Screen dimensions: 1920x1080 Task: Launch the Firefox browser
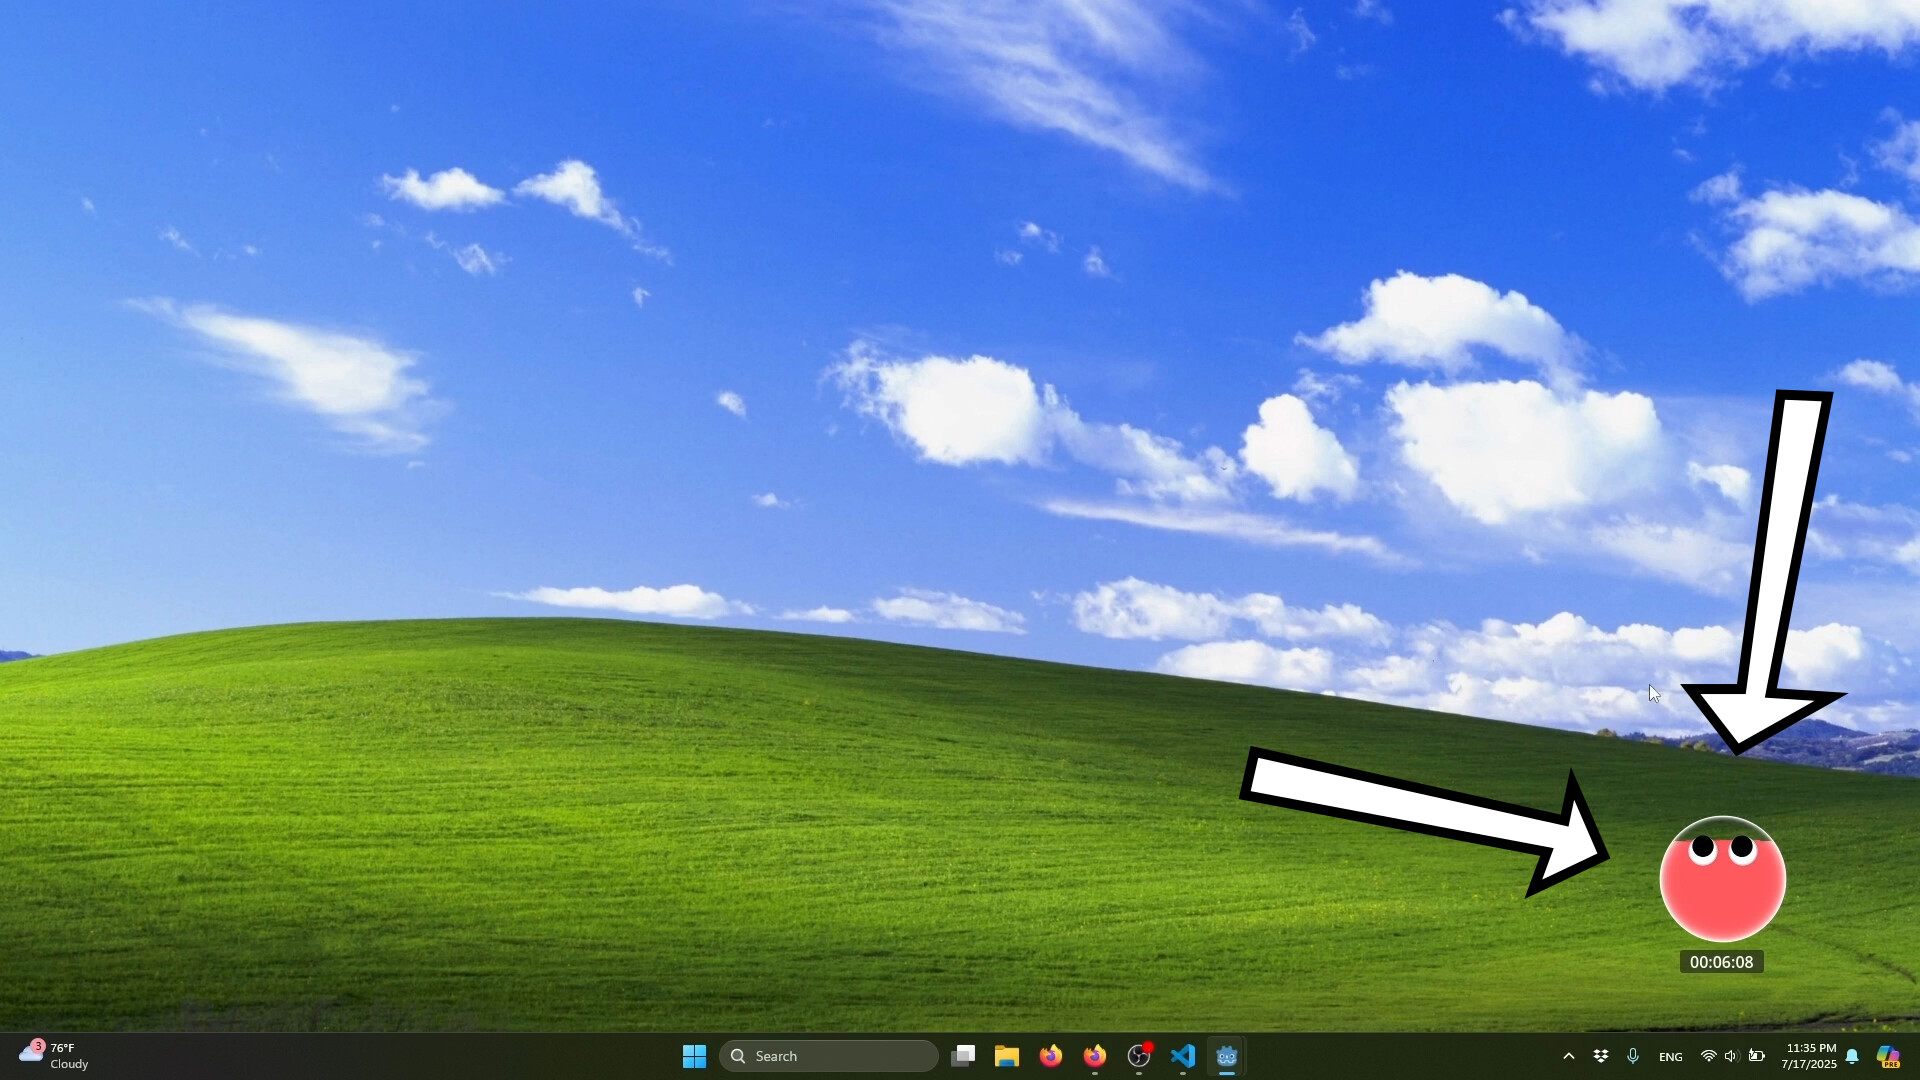pyautogui.click(x=1050, y=1055)
